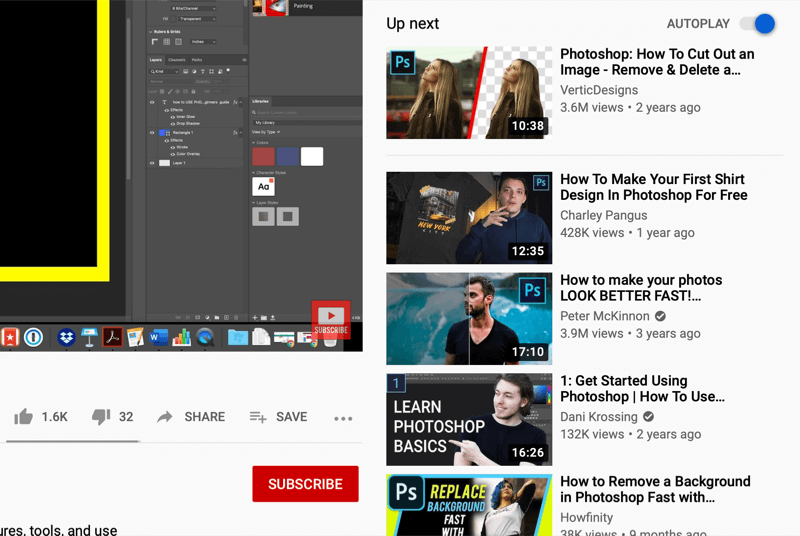Open 'How to make your photos LOOK BETTER FAST' title
This screenshot has width=800, height=536.
coord(641,288)
